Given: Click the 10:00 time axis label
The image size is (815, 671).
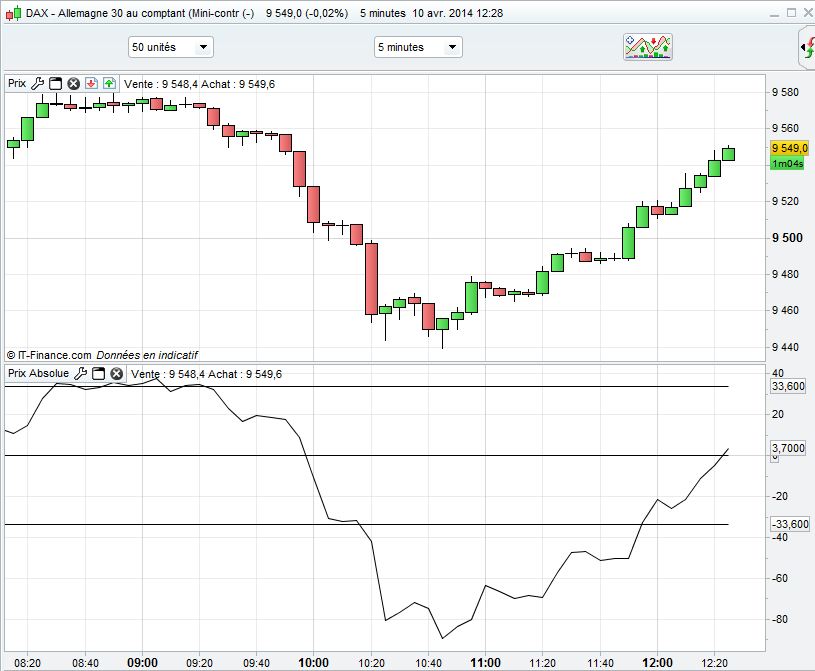Looking at the screenshot, I should 313,663.
